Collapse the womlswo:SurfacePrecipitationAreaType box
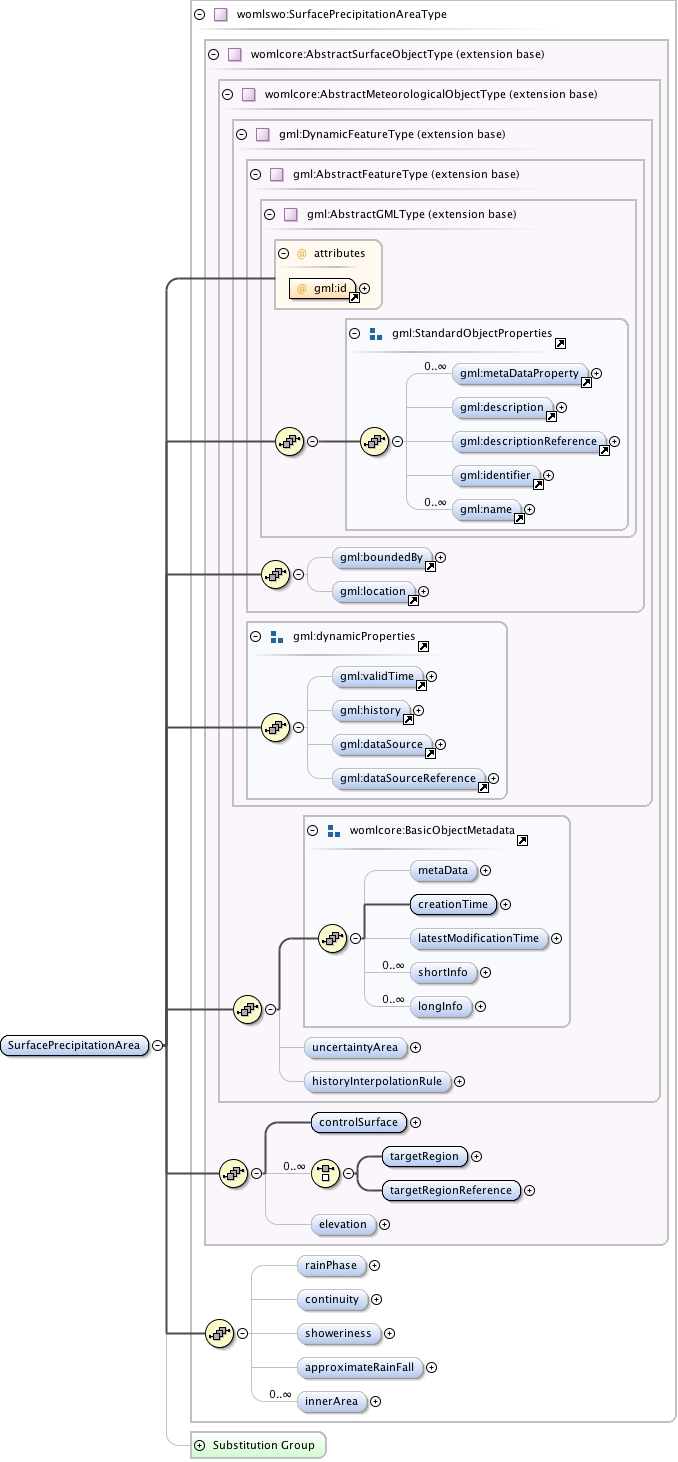The image size is (678, 1462). pyautogui.click(x=199, y=15)
